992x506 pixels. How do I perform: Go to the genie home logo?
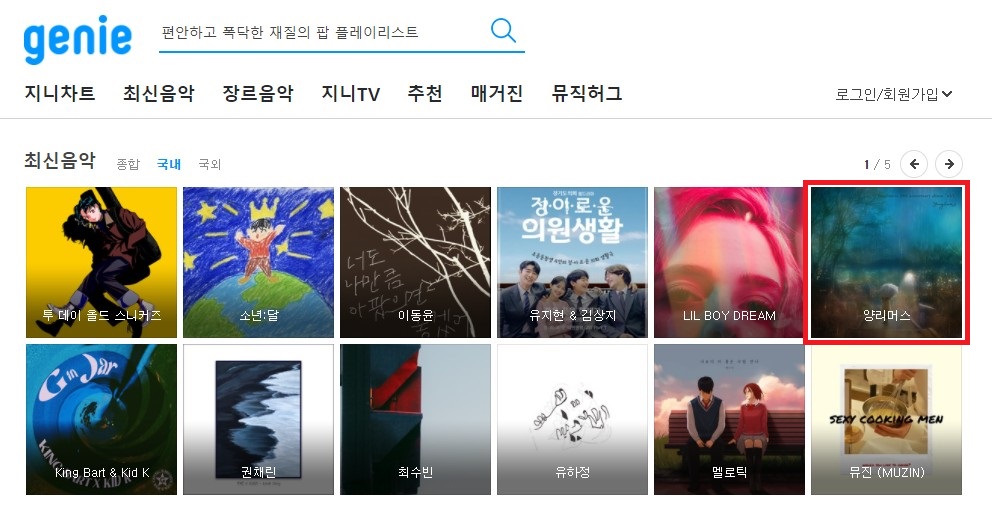click(x=78, y=39)
